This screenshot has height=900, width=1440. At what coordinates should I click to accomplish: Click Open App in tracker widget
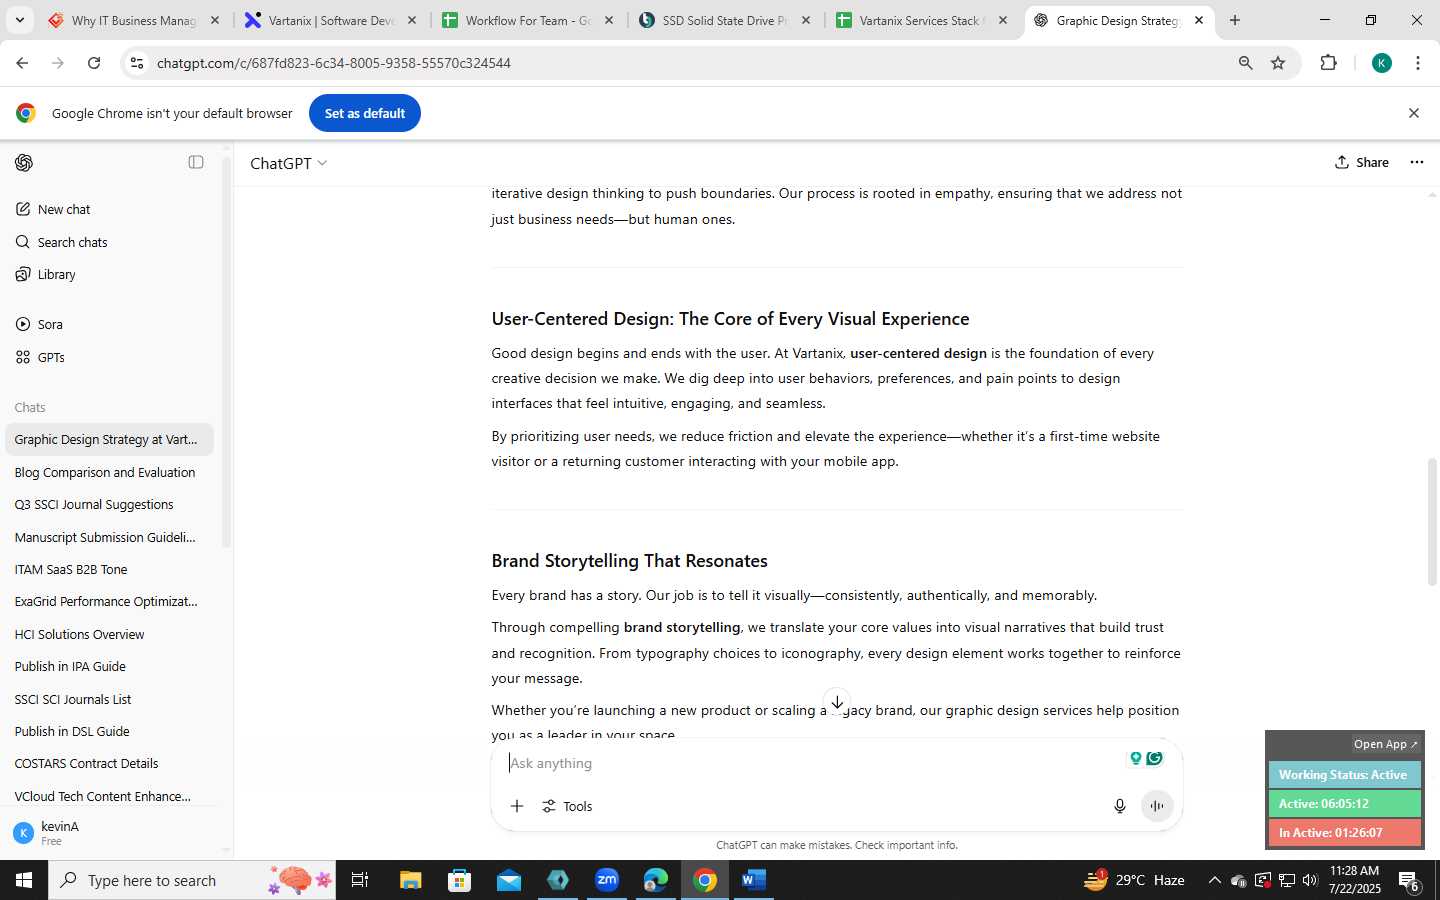[x=1385, y=744]
